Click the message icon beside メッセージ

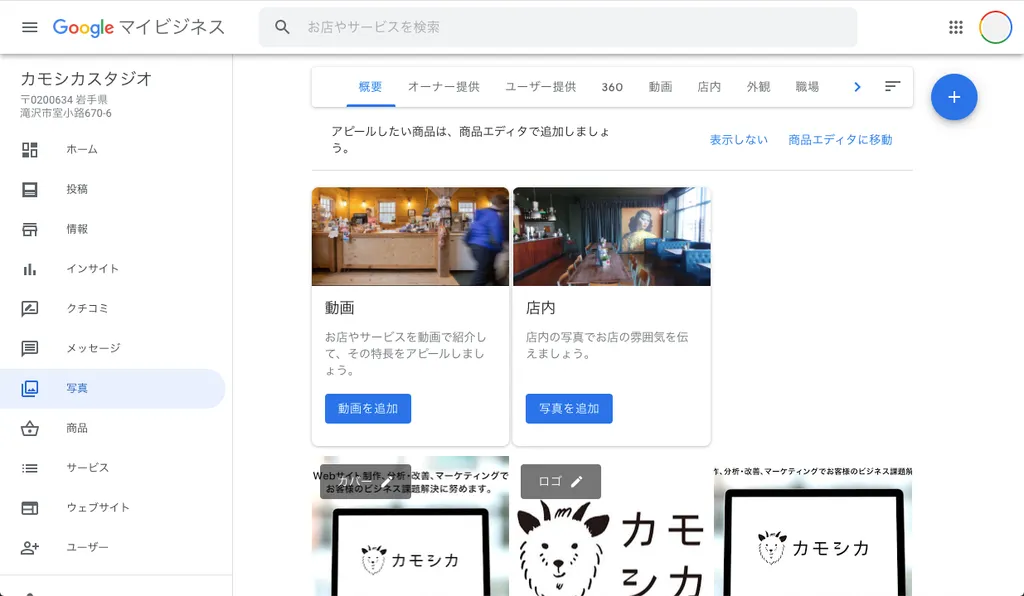[x=29, y=349]
